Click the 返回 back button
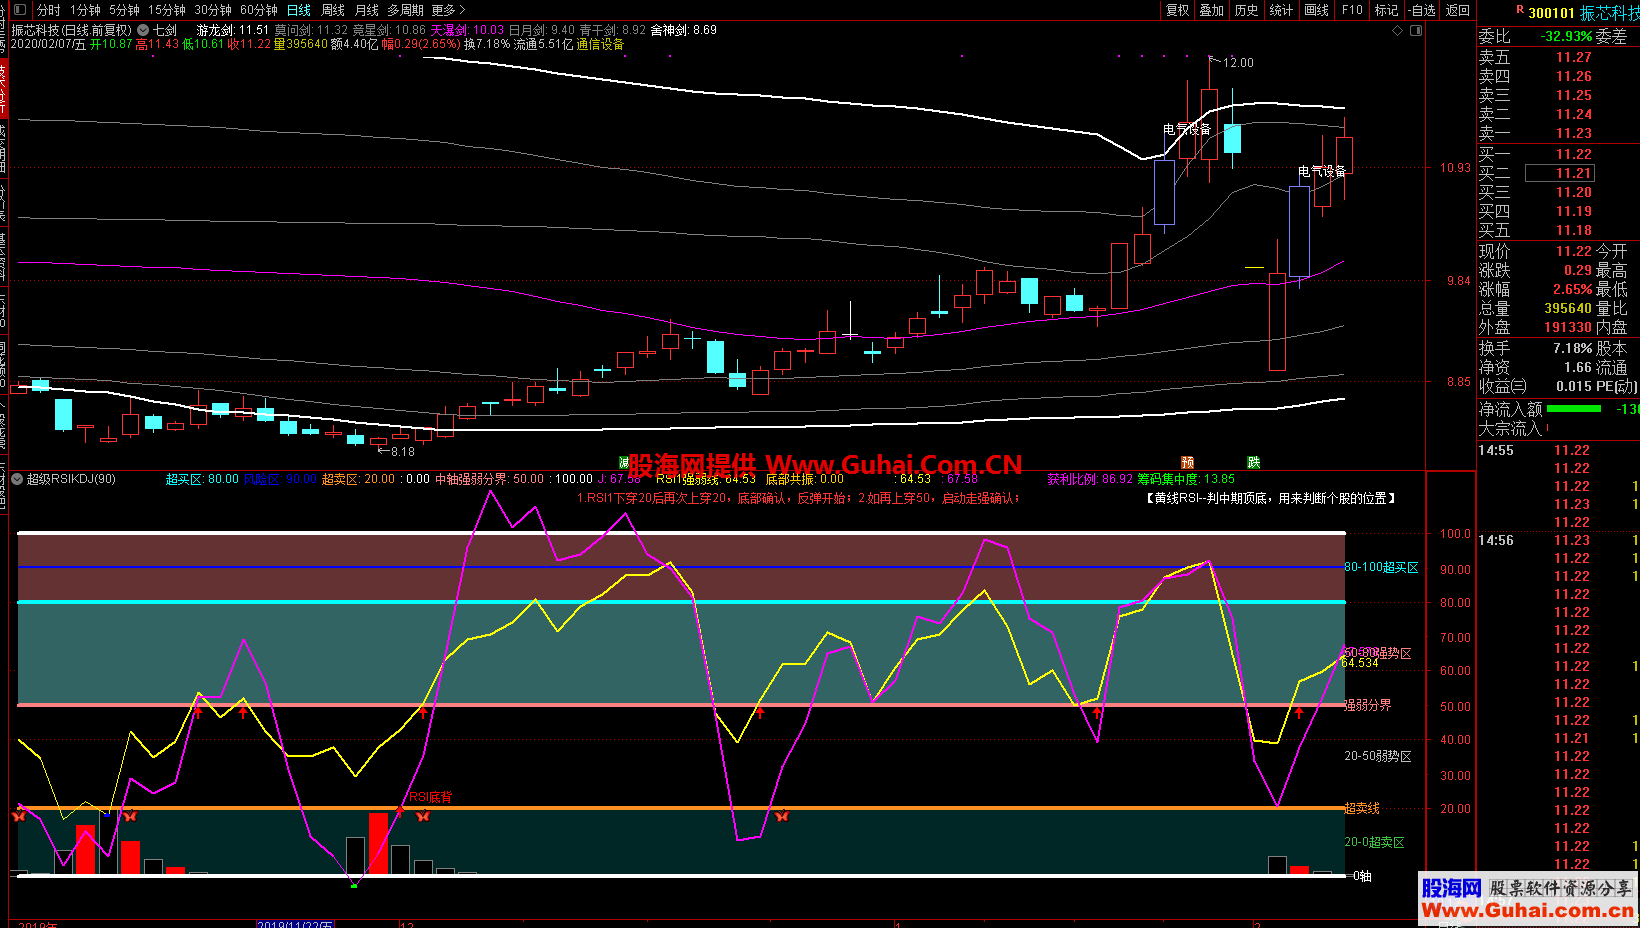The image size is (1640, 928). (1458, 10)
